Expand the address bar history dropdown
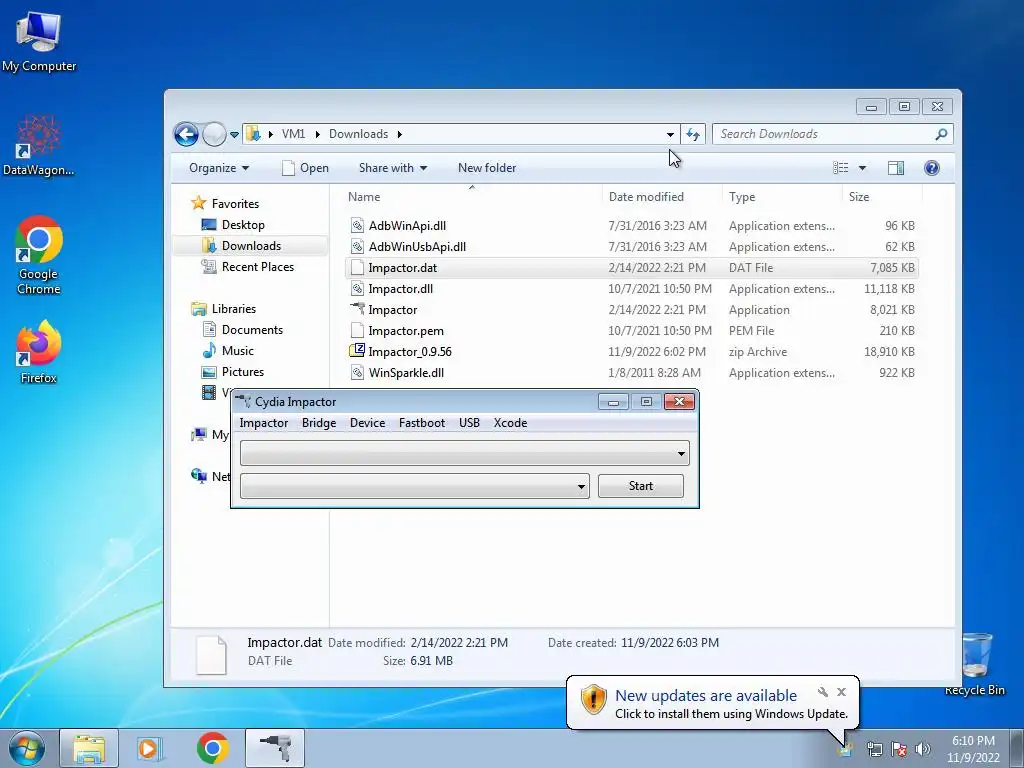The width and height of the screenshot is (1024, 768). click(670, 135)
